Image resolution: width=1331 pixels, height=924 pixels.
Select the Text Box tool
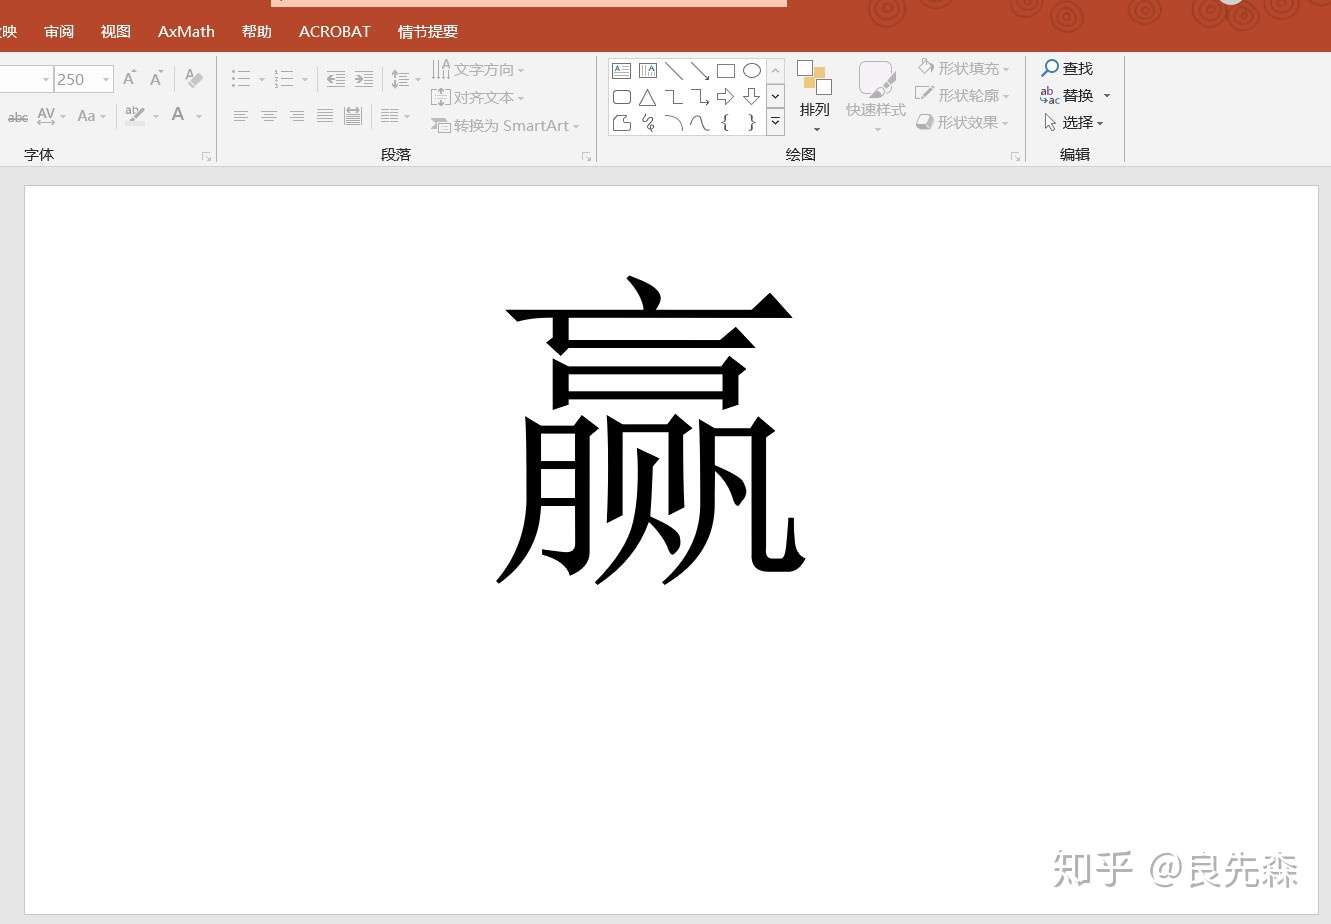621,70
